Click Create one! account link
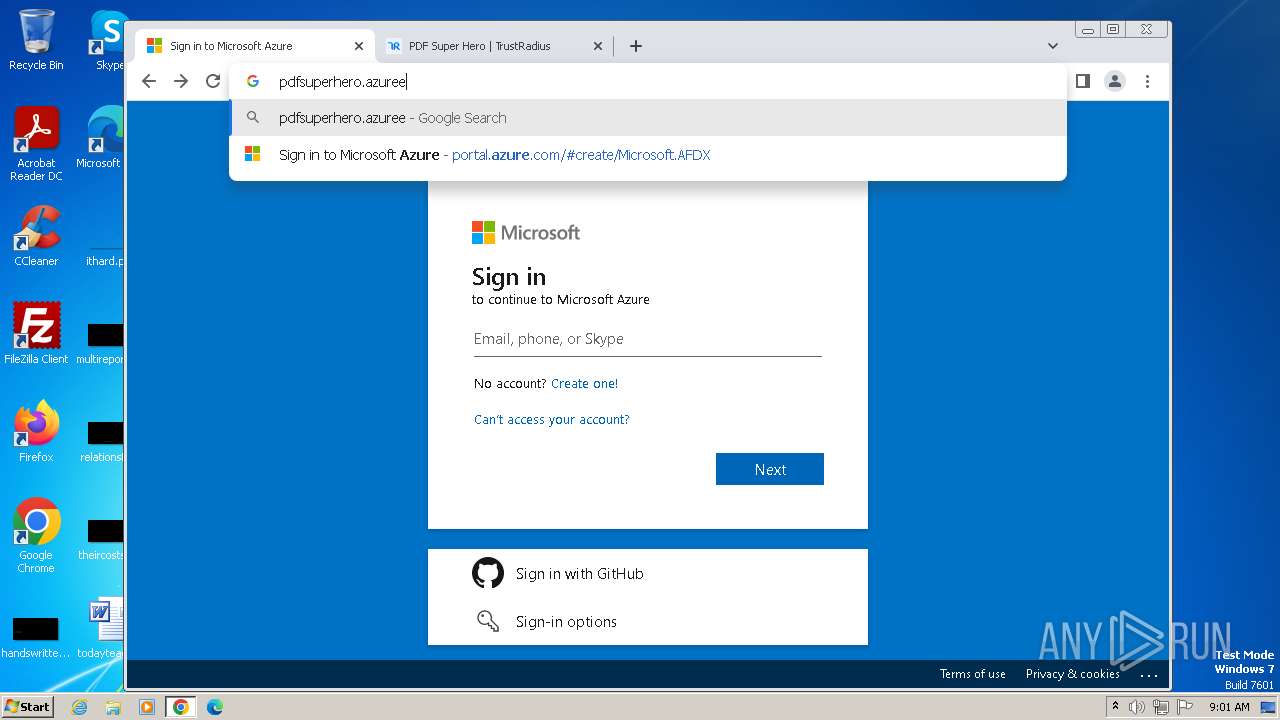This screenshot has width=1280, height=720. click(x=584, y=384)
